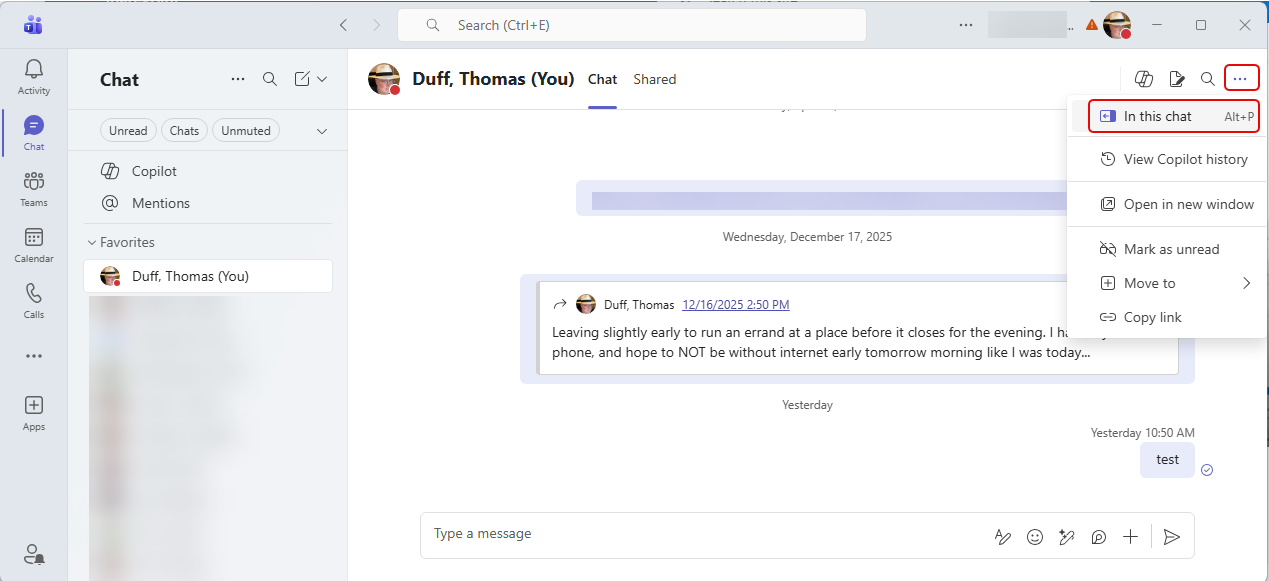Click the send message arrow

(1172, 537)
